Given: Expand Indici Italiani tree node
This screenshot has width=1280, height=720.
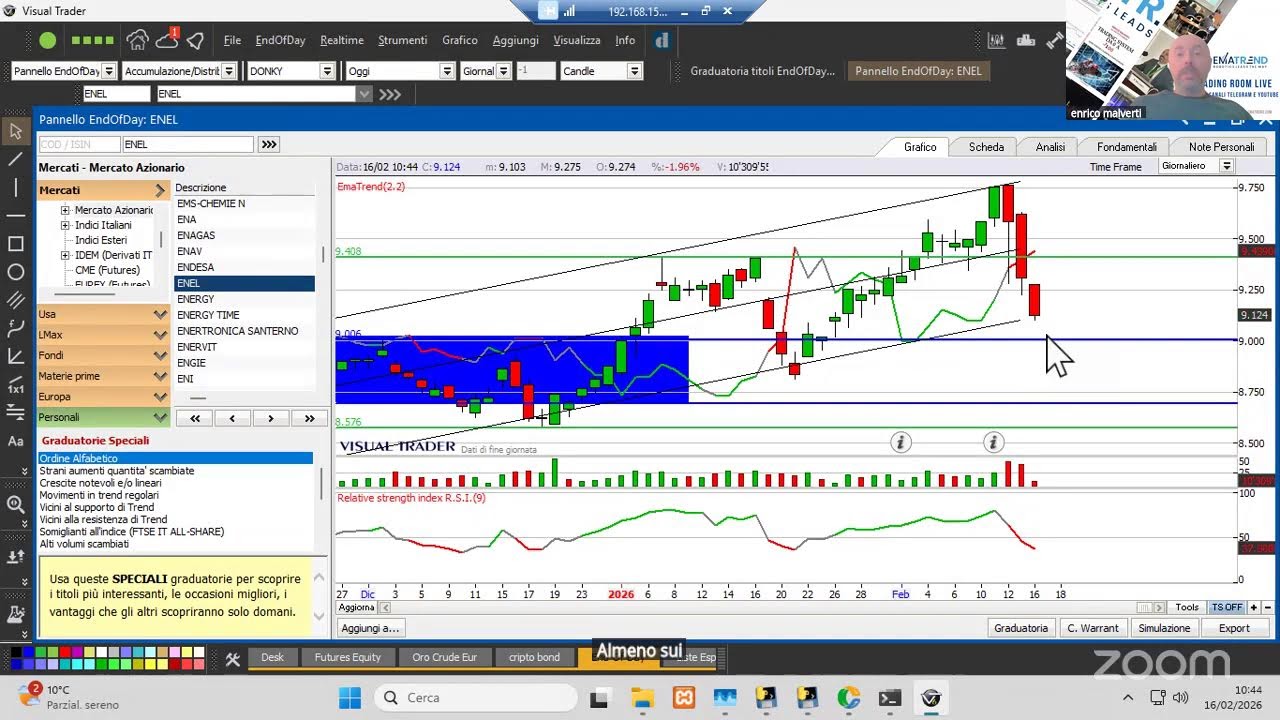Looking at the screenshot, I should 65,225.
